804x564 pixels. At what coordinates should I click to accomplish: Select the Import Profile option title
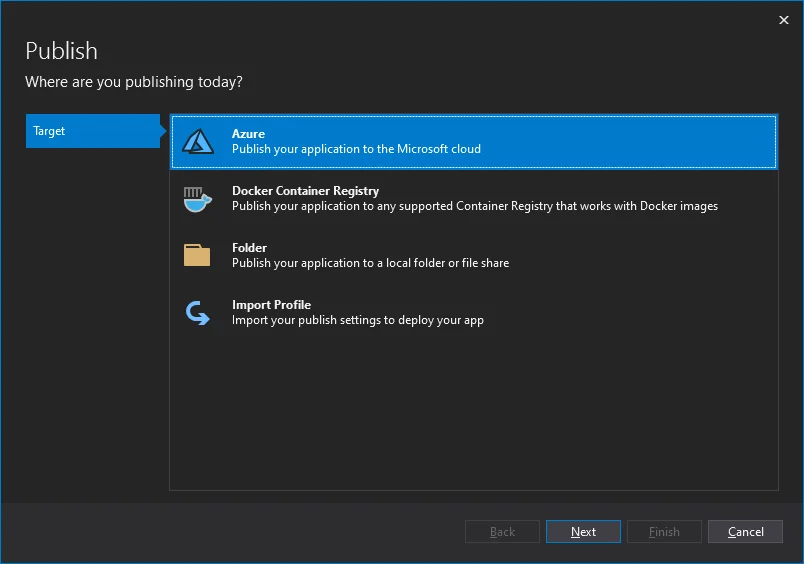pos(271,305)
